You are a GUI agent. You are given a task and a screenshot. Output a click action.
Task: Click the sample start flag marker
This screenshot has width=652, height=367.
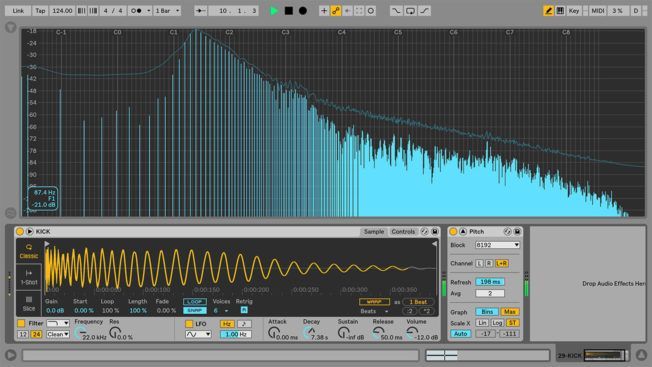47,244
